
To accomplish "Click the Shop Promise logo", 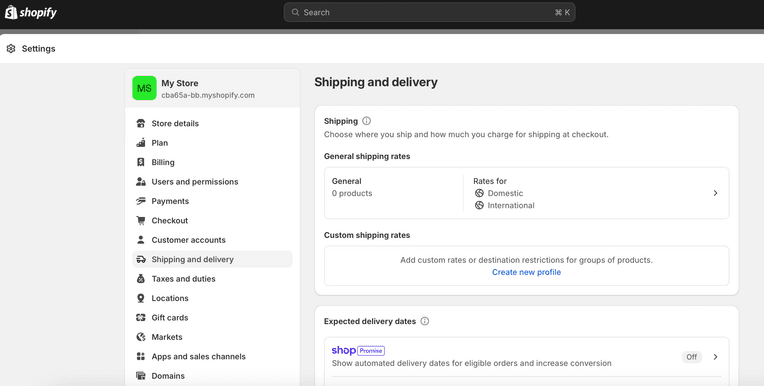I will pyautogui.click(x=358, y=350).
